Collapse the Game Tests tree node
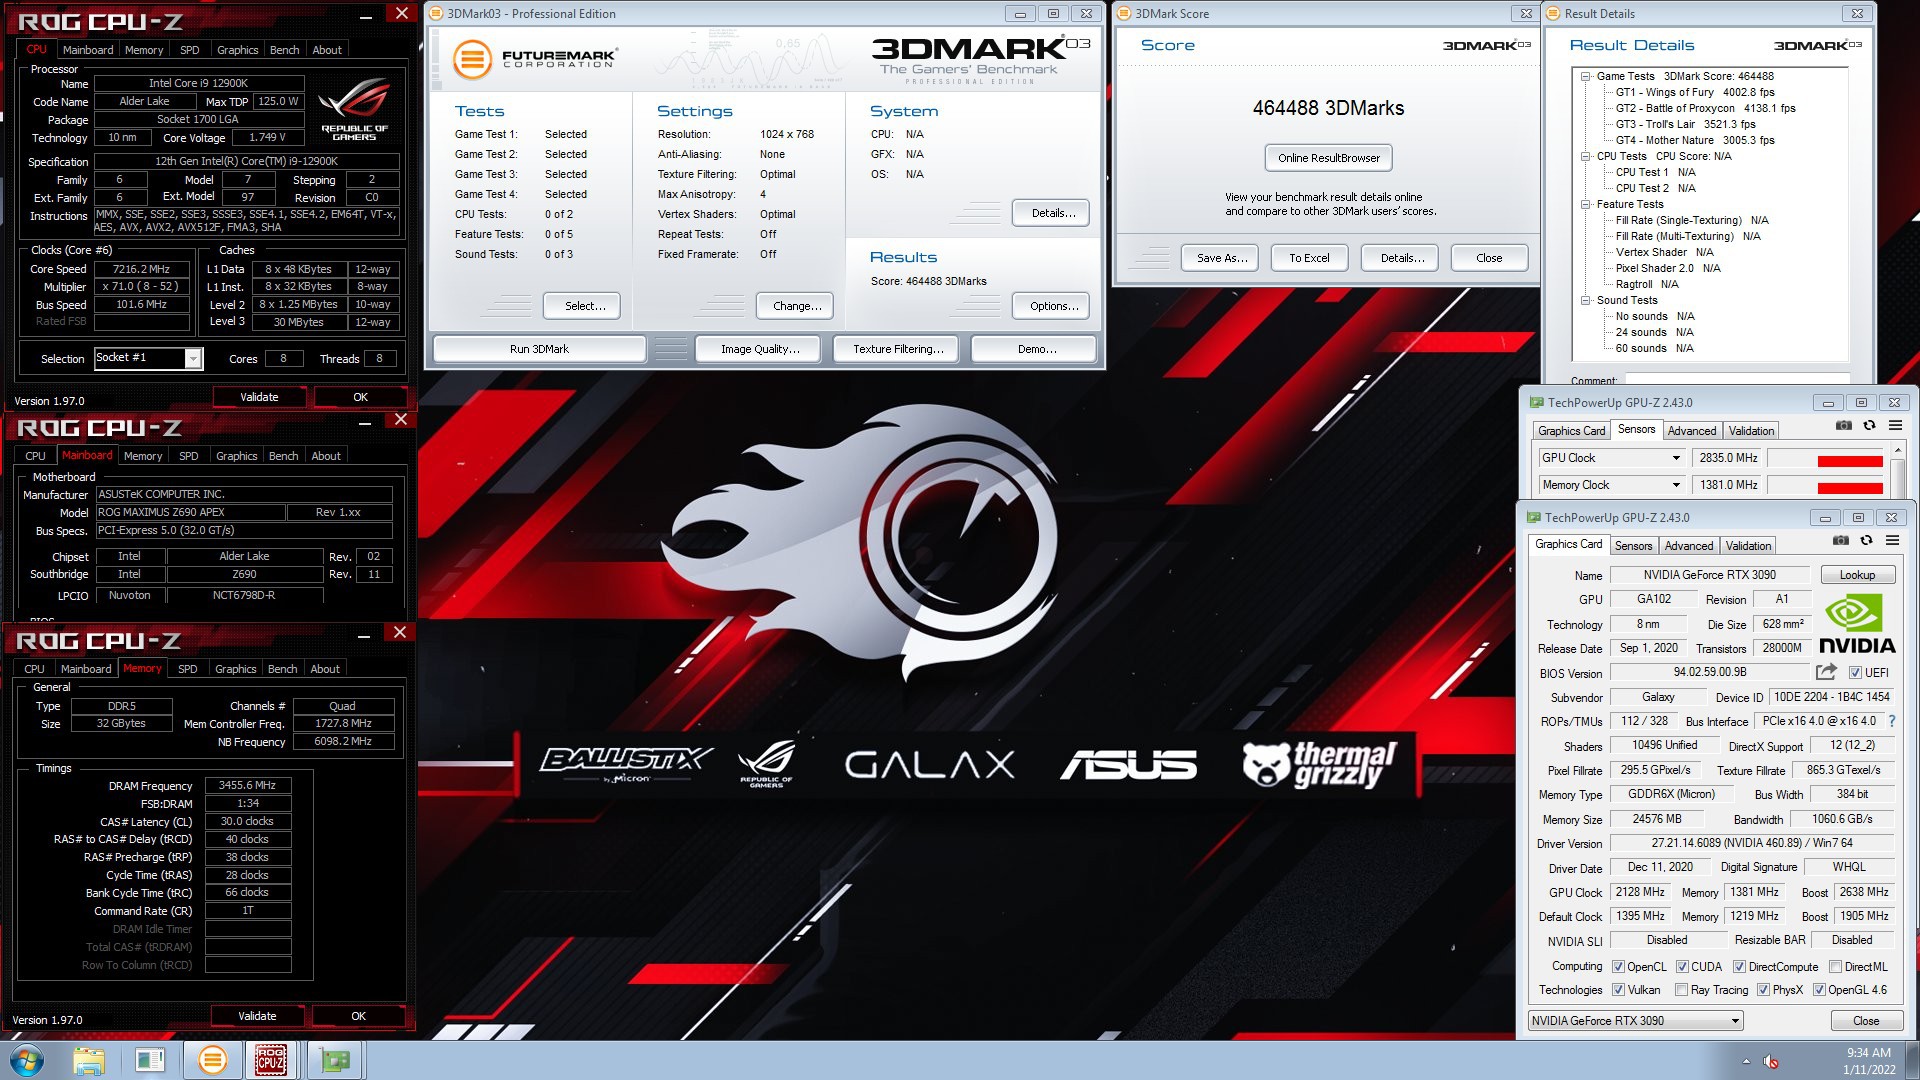 coord(1586,76)
